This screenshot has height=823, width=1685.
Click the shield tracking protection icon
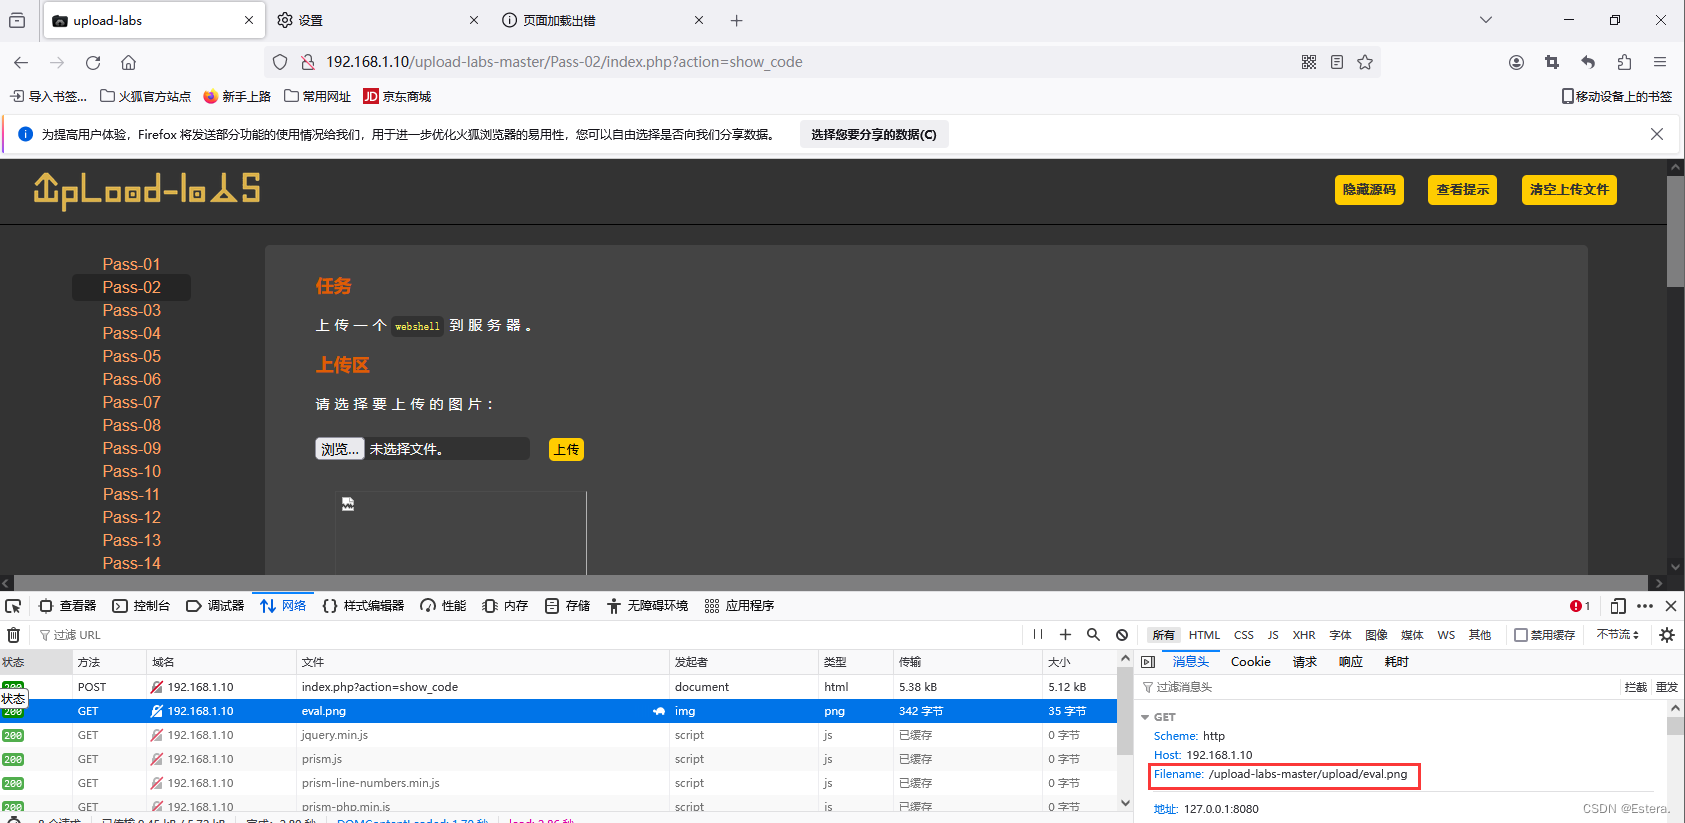tap(280, 62)
